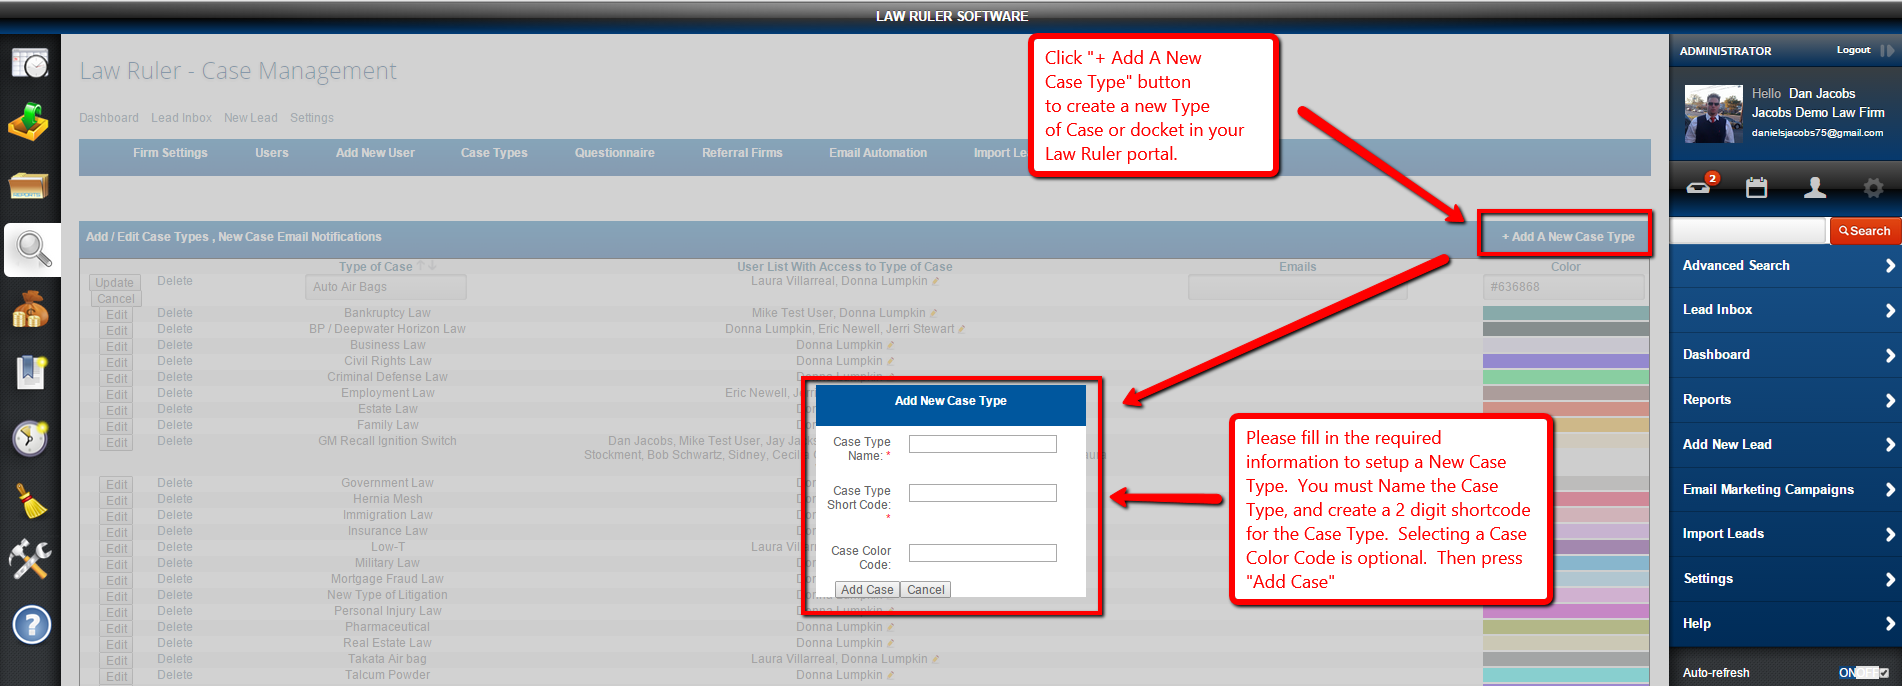Click the + Add A New Case Type button

click(x=1567, y=237)
